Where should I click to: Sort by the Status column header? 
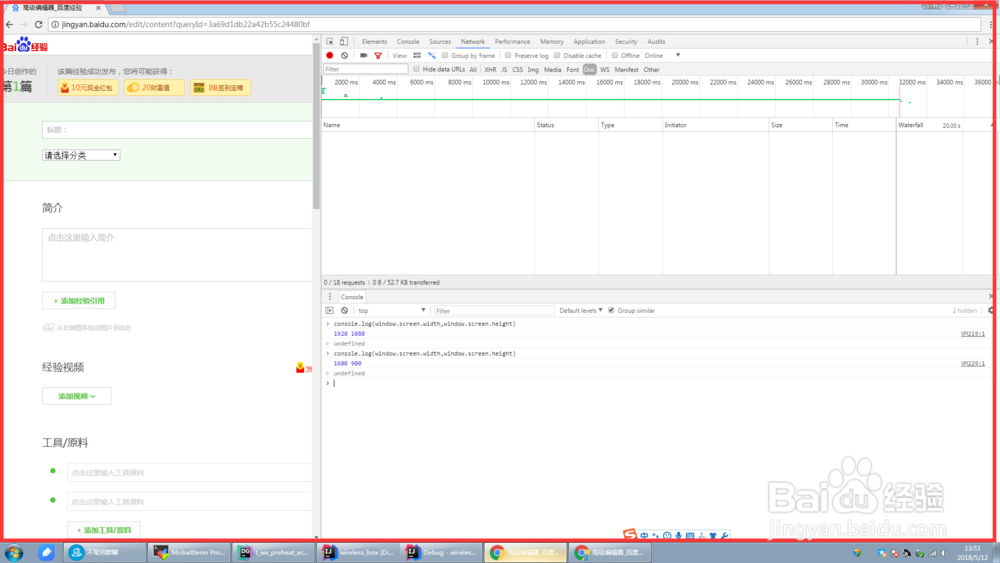tap(566, 125)
